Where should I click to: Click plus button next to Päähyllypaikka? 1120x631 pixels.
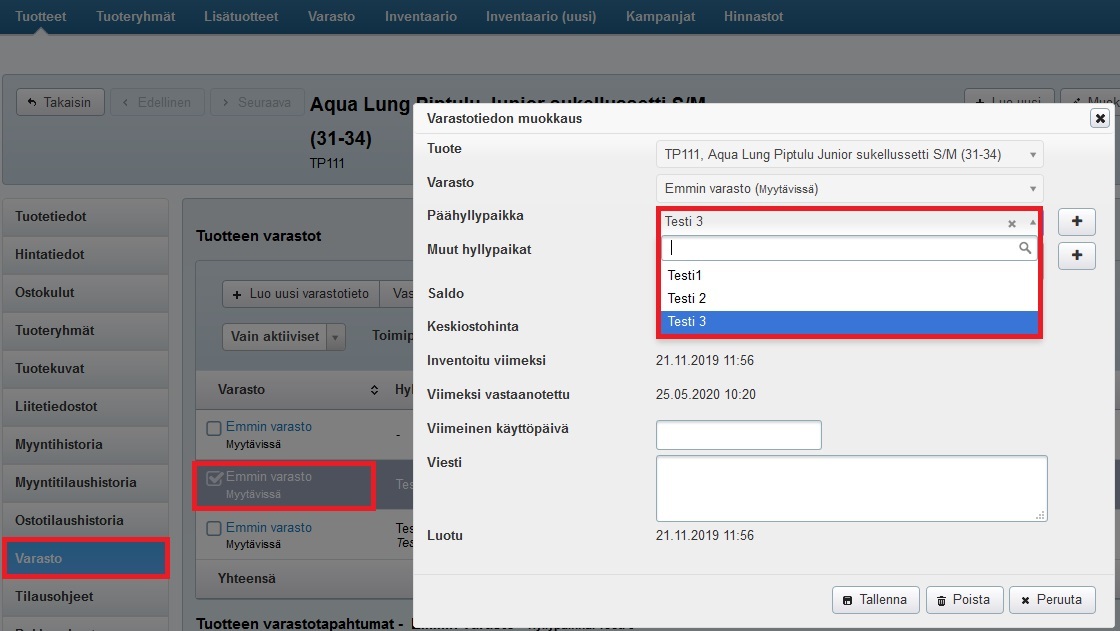point(1076,222)
